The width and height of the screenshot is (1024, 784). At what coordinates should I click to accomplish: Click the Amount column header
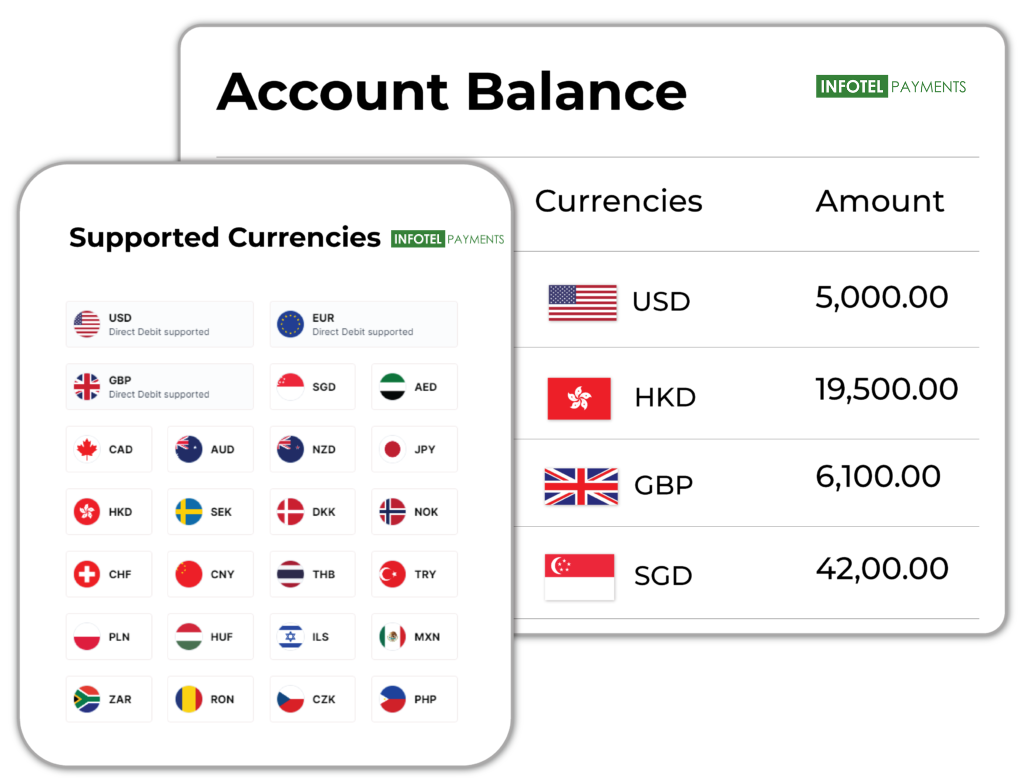point(879,201)
